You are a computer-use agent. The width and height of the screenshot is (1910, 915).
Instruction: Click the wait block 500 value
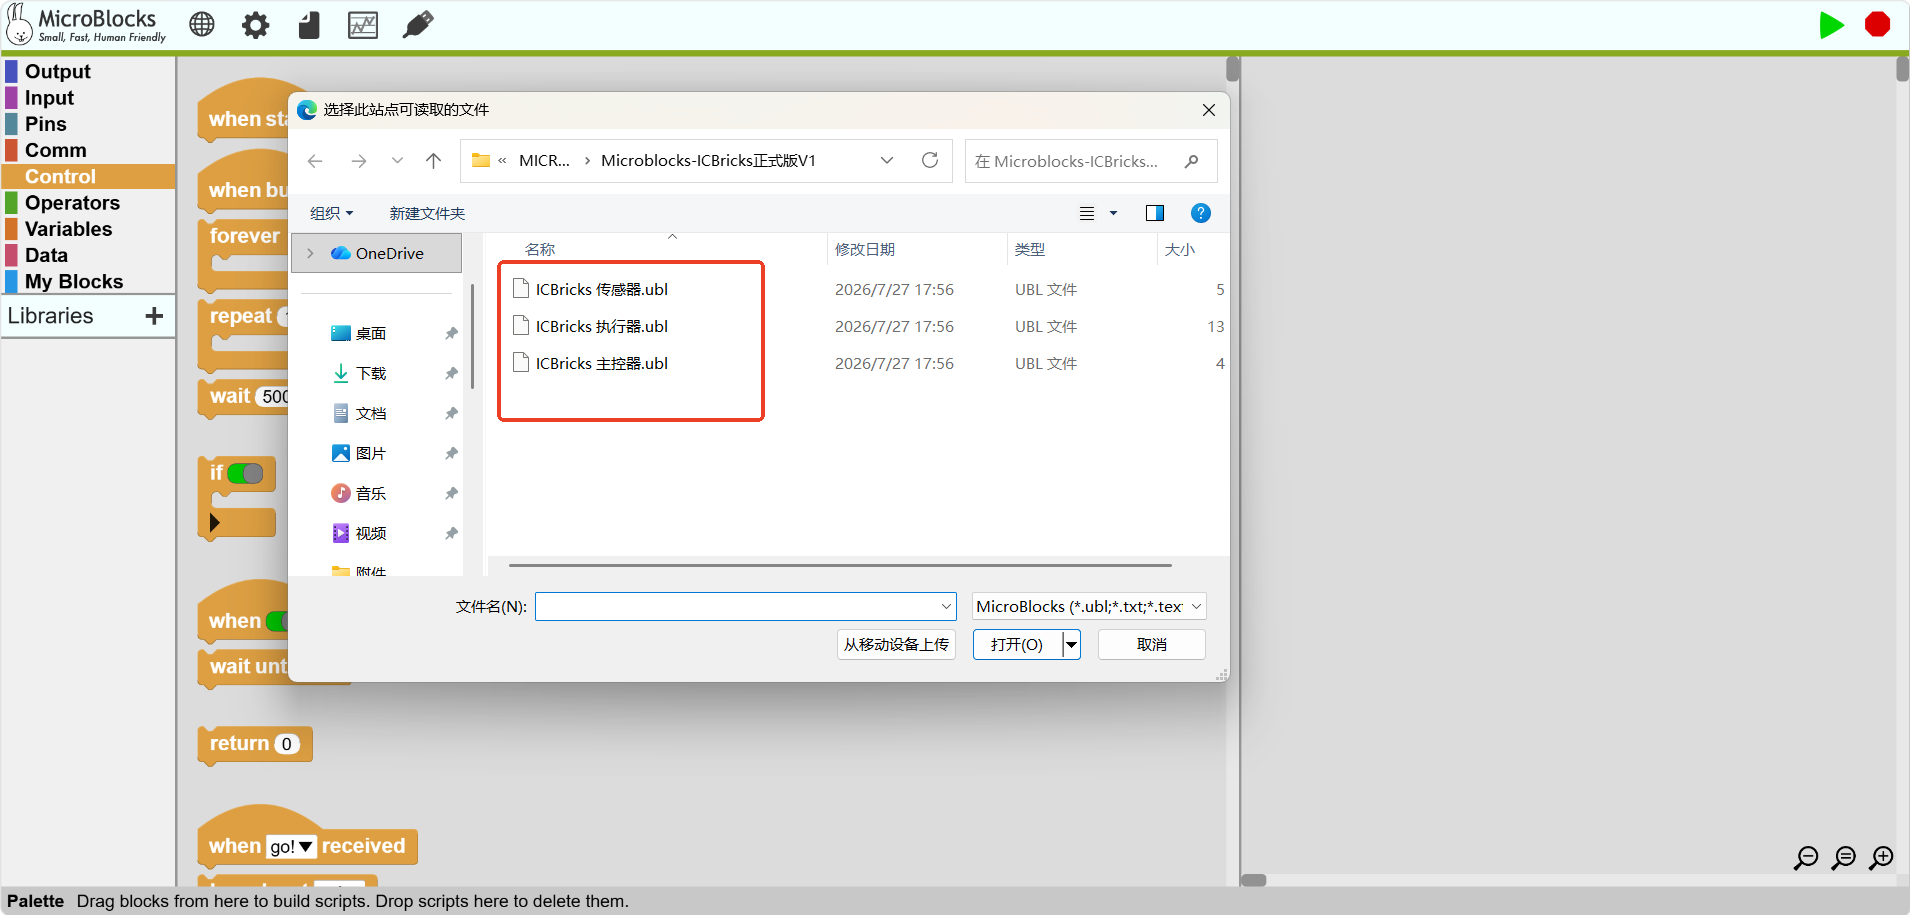click(x=275, y=396)
